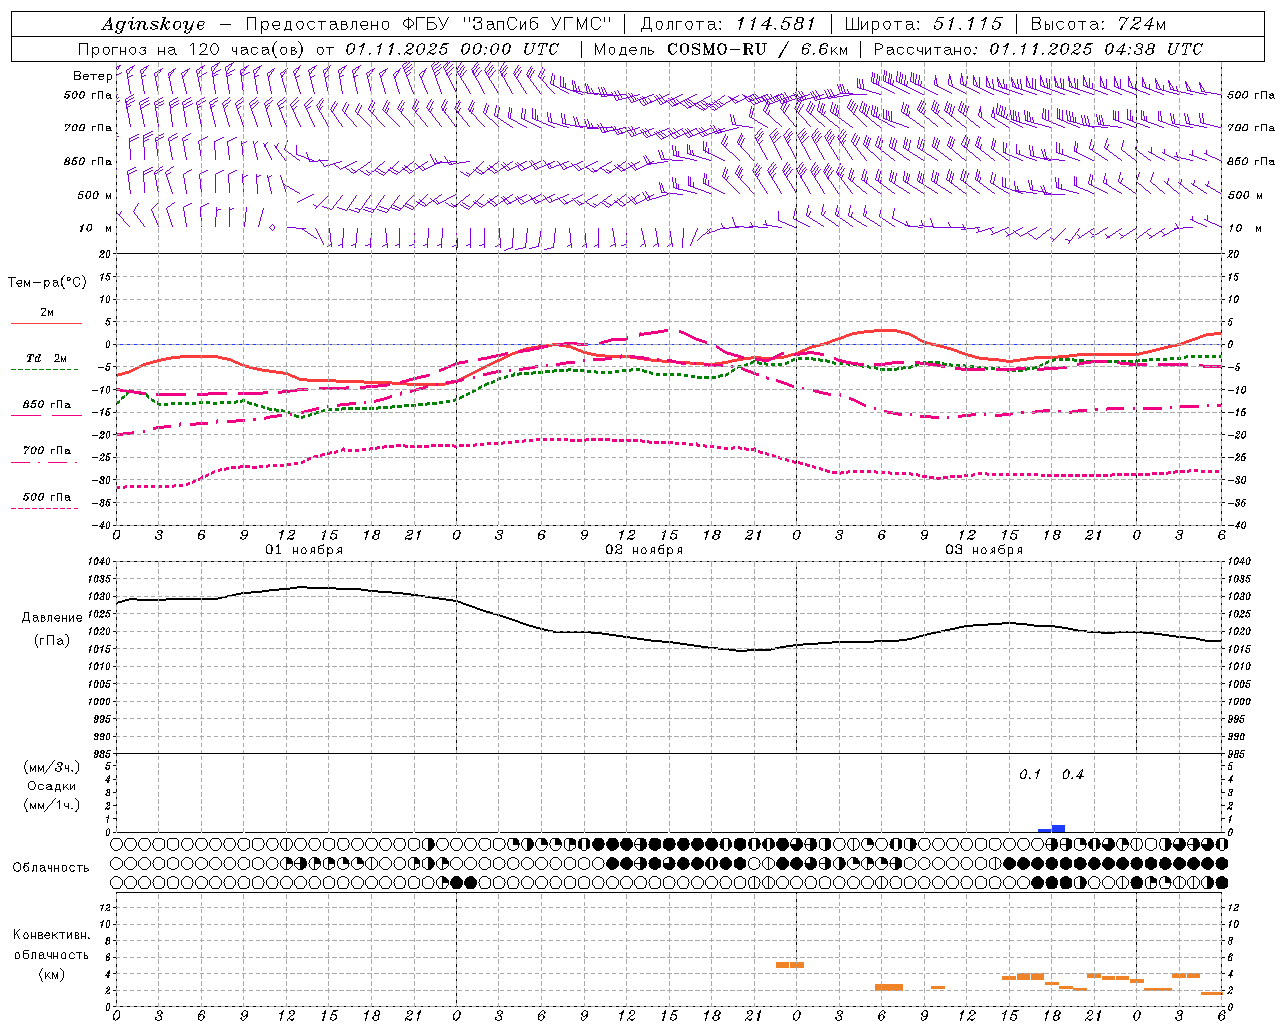The width and height of the screenshot is (1280, 1024).
Task: Click the Облачность cloud cover label
Action: pos(51,868)
